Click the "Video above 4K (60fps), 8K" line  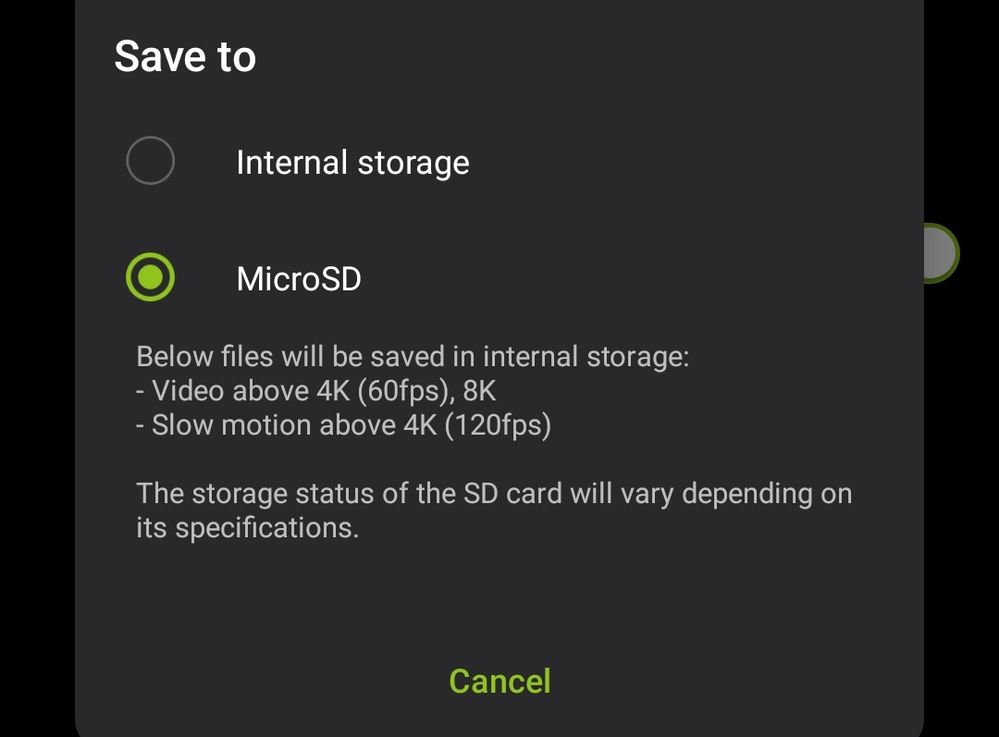(316, 391)
